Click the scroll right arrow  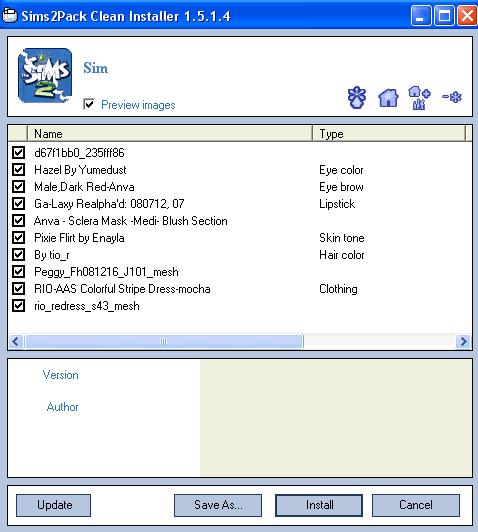click(x=463, y=341)
